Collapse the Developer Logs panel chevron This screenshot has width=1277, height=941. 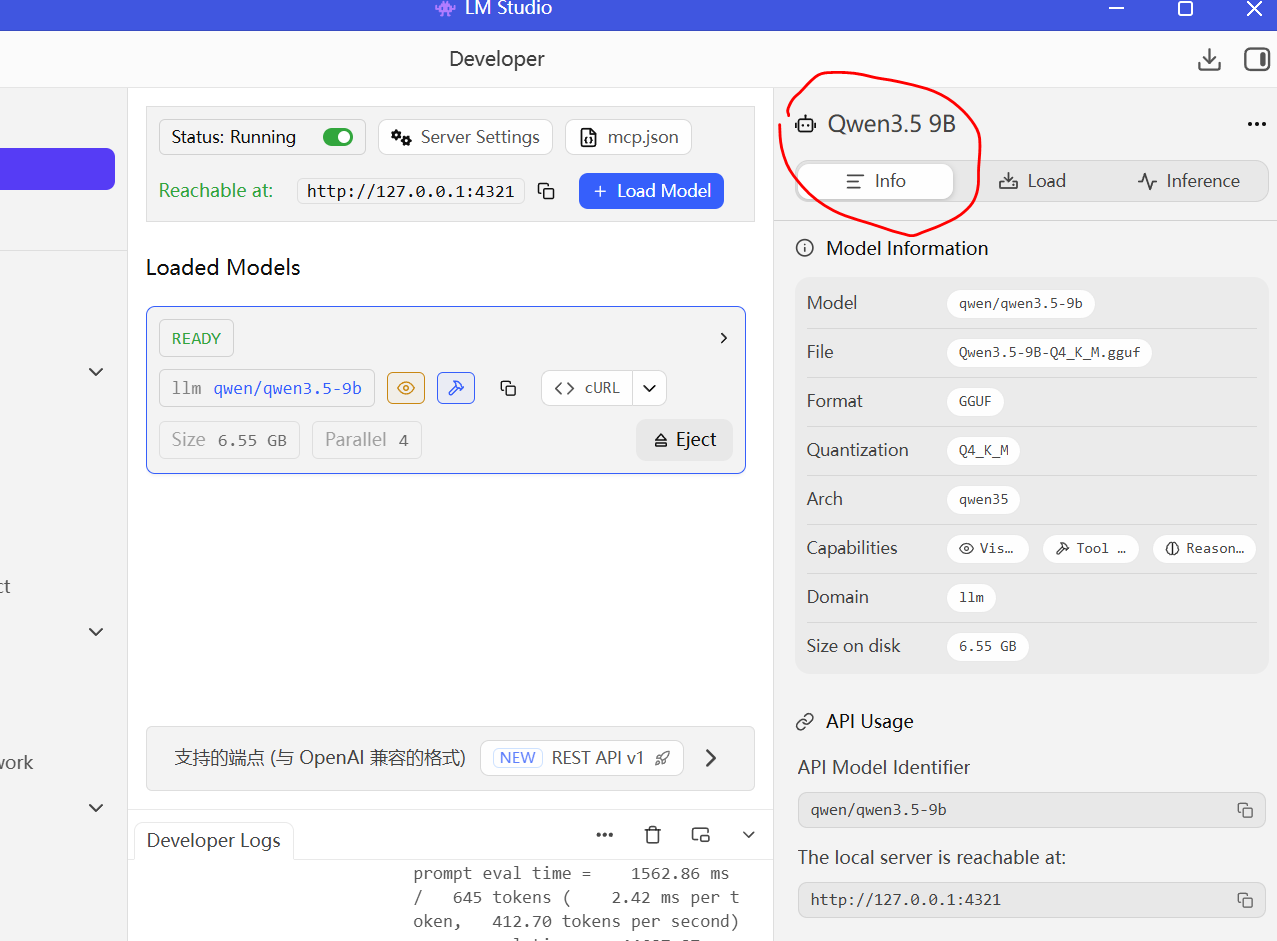click(x=749, y=835)
